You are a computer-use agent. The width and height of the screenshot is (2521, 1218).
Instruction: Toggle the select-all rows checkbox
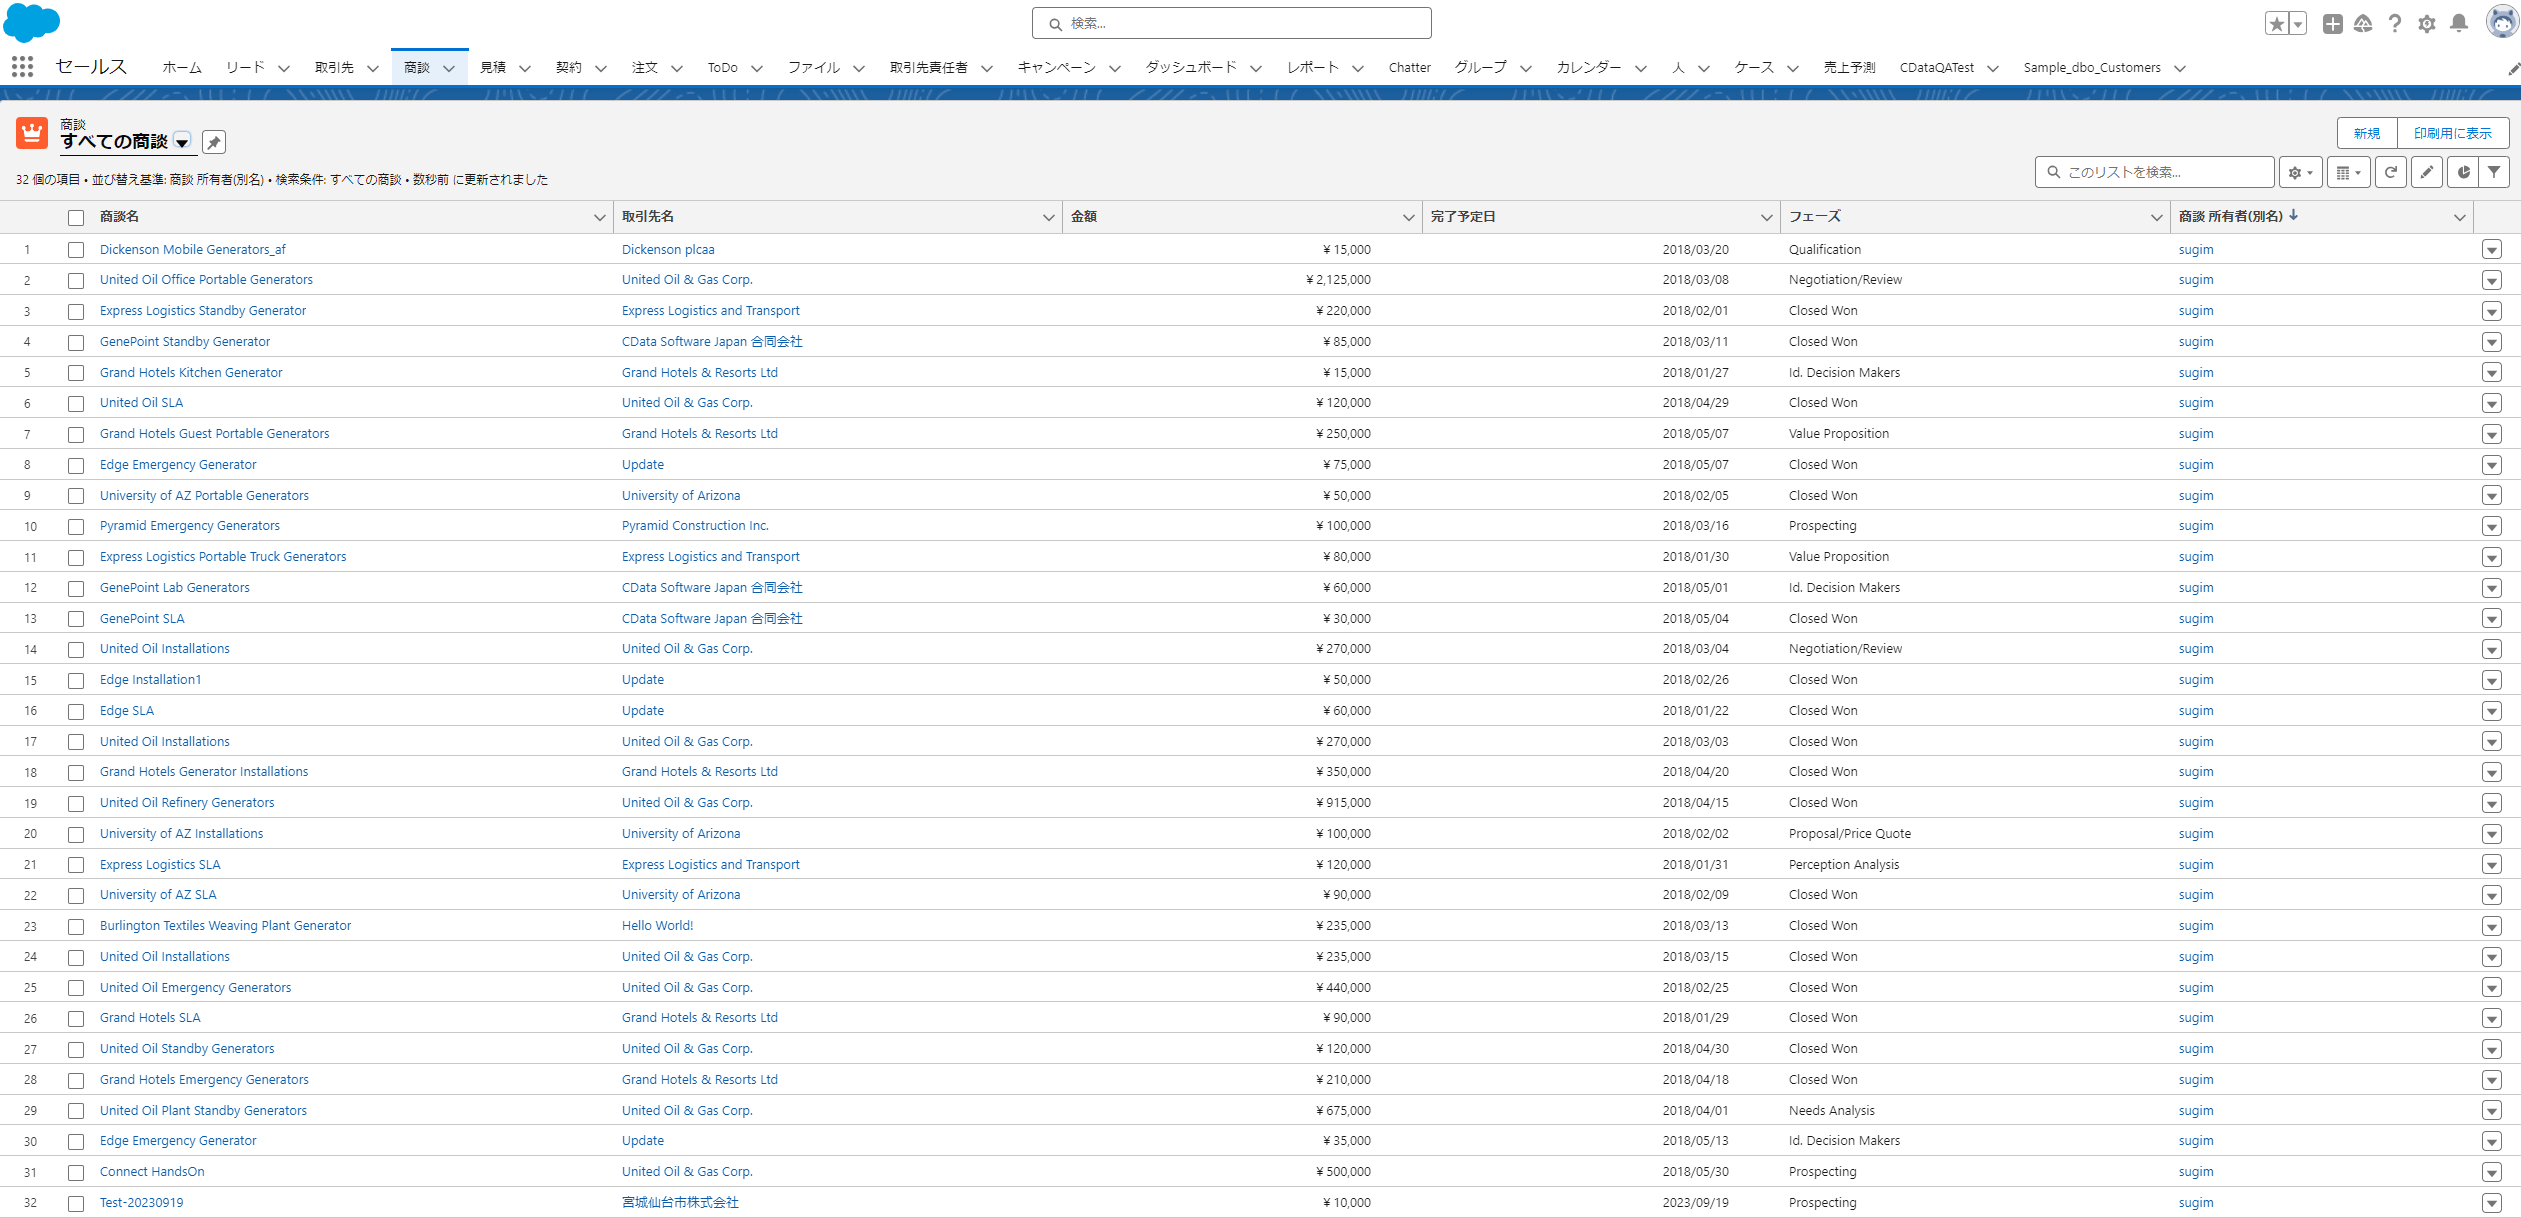(x=76, y=217)
